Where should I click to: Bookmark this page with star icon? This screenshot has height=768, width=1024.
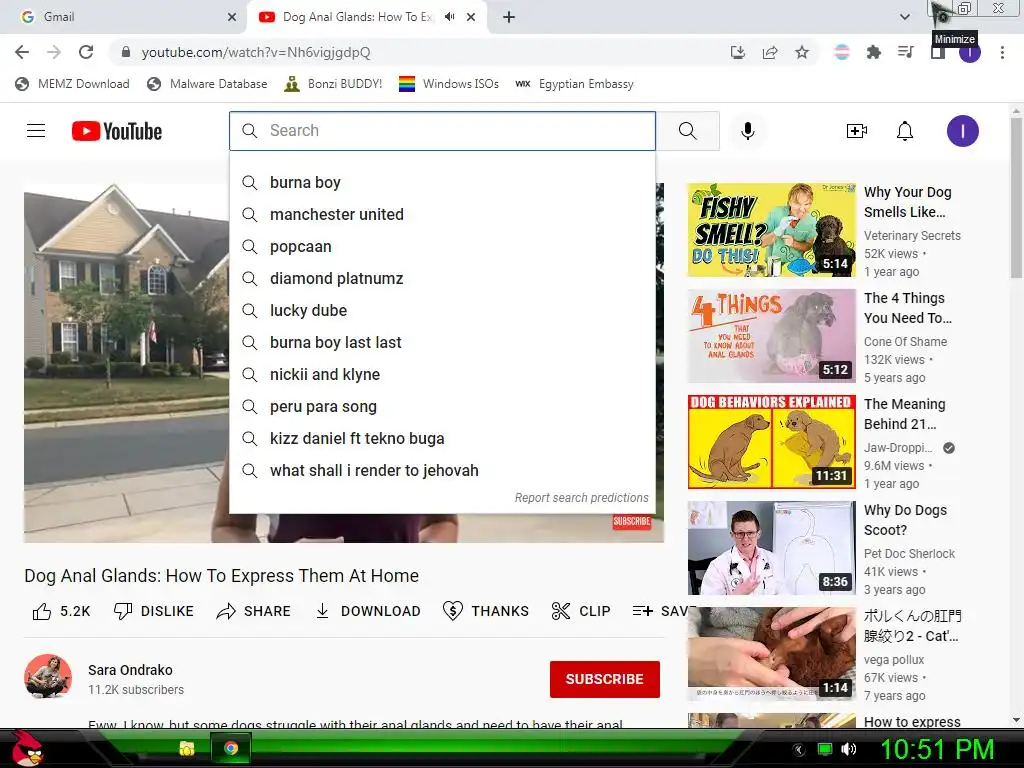pos(802,52)
